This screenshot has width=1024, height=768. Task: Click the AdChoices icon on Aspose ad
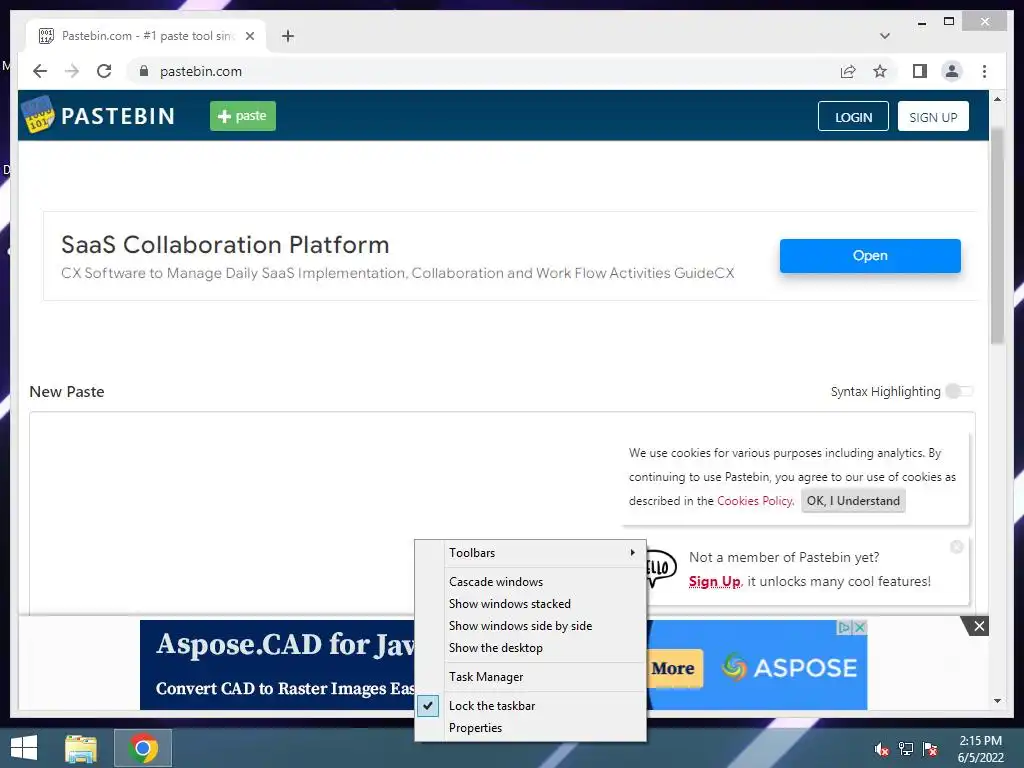point(844,627)
